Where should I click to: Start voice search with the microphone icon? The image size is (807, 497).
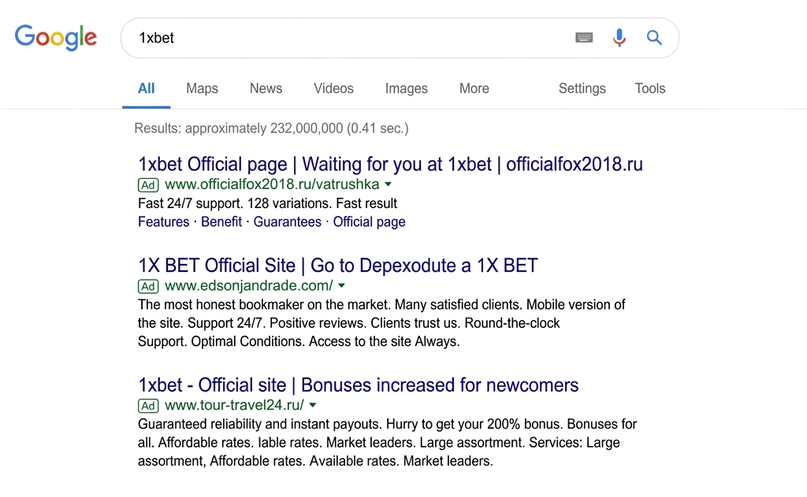tap(619, 38)
